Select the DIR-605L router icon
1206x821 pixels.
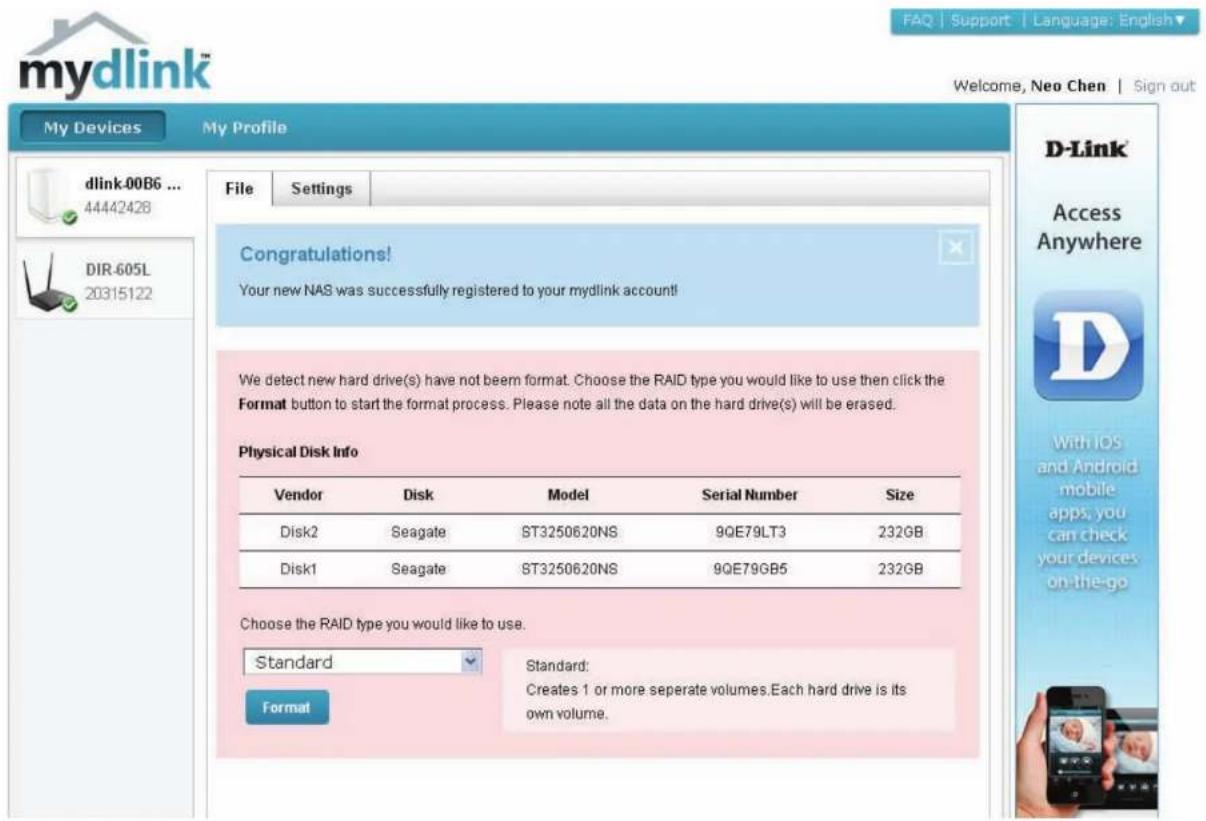coord(48,282)
